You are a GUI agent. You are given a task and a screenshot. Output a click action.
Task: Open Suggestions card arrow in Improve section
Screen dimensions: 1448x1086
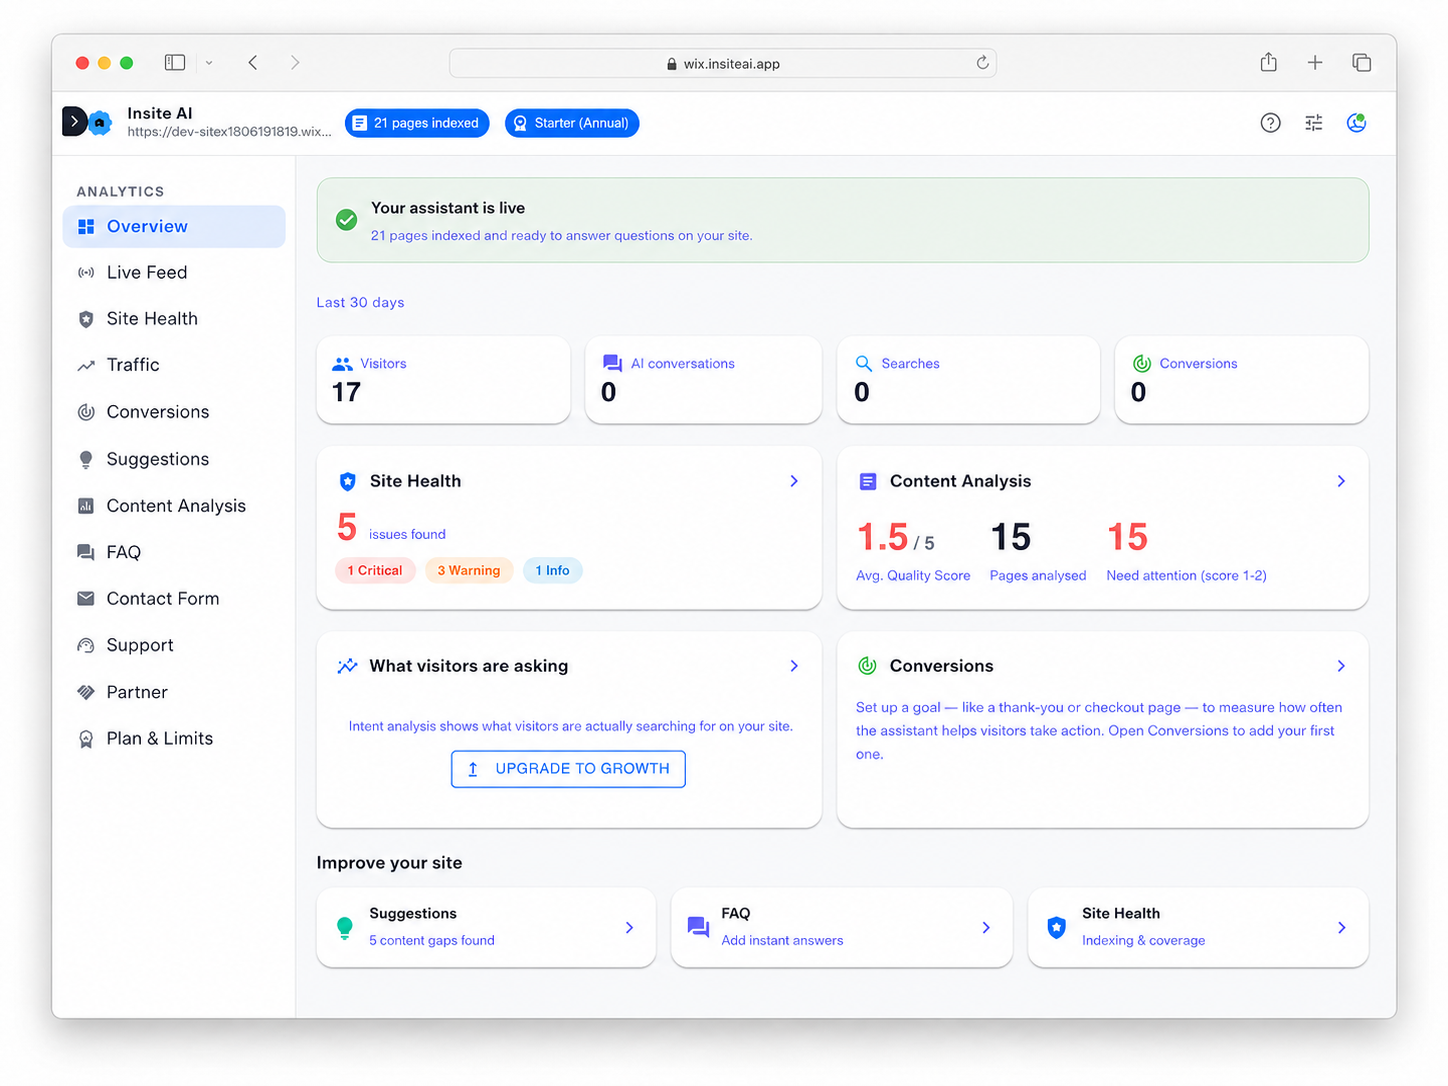[x=629, y=928]
